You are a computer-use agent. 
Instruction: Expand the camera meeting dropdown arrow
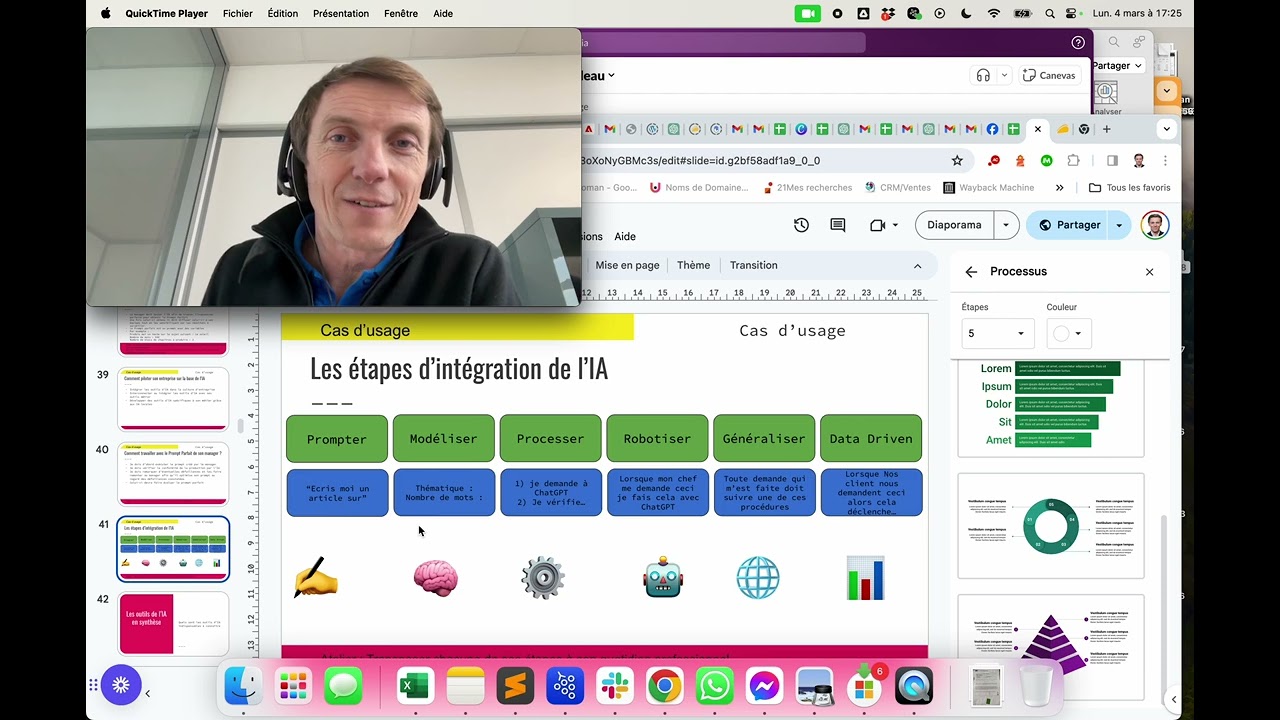tap(895, 225)
